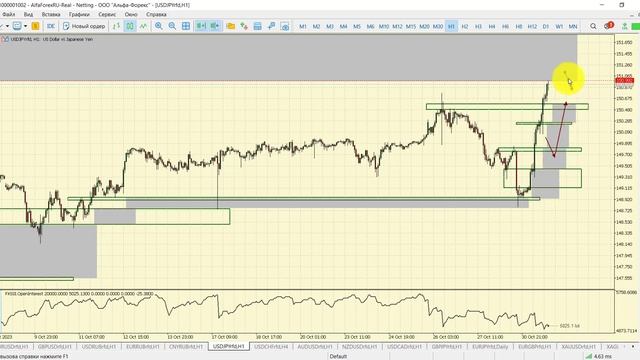The image size is (640, 360).
Task: Click the green upload arrow icon
Action: coord(624,26)
